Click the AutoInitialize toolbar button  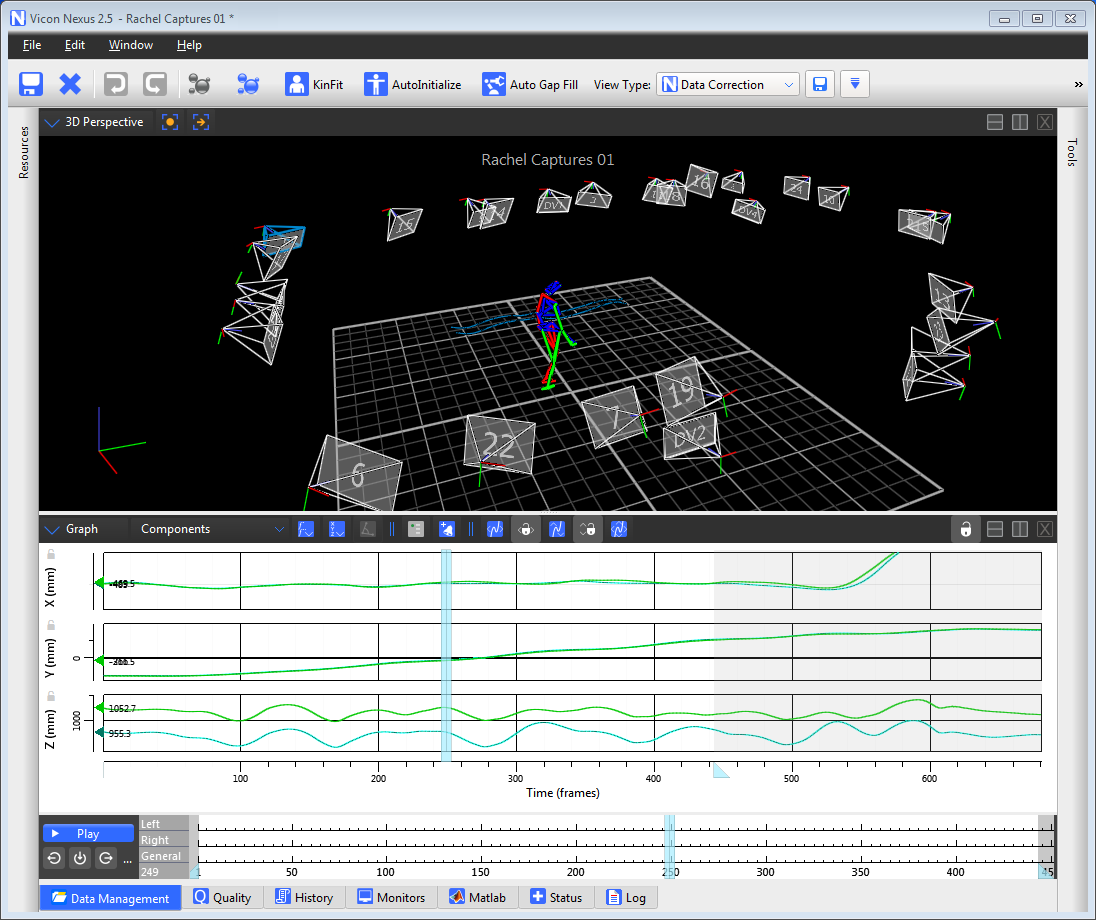click(x=412, y=85)
